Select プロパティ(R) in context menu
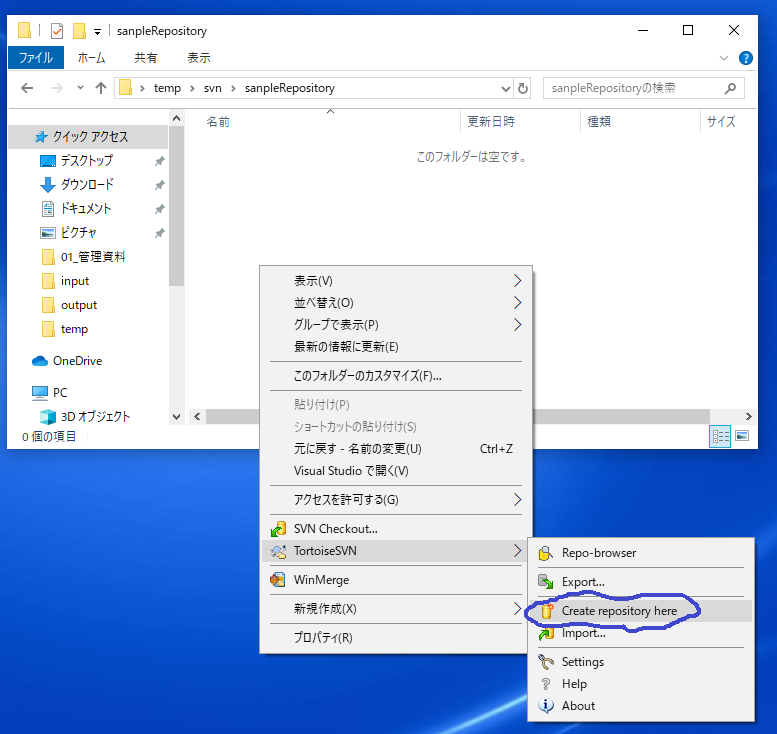This screenshot has width=777, height=734. (x=396, y=638)
